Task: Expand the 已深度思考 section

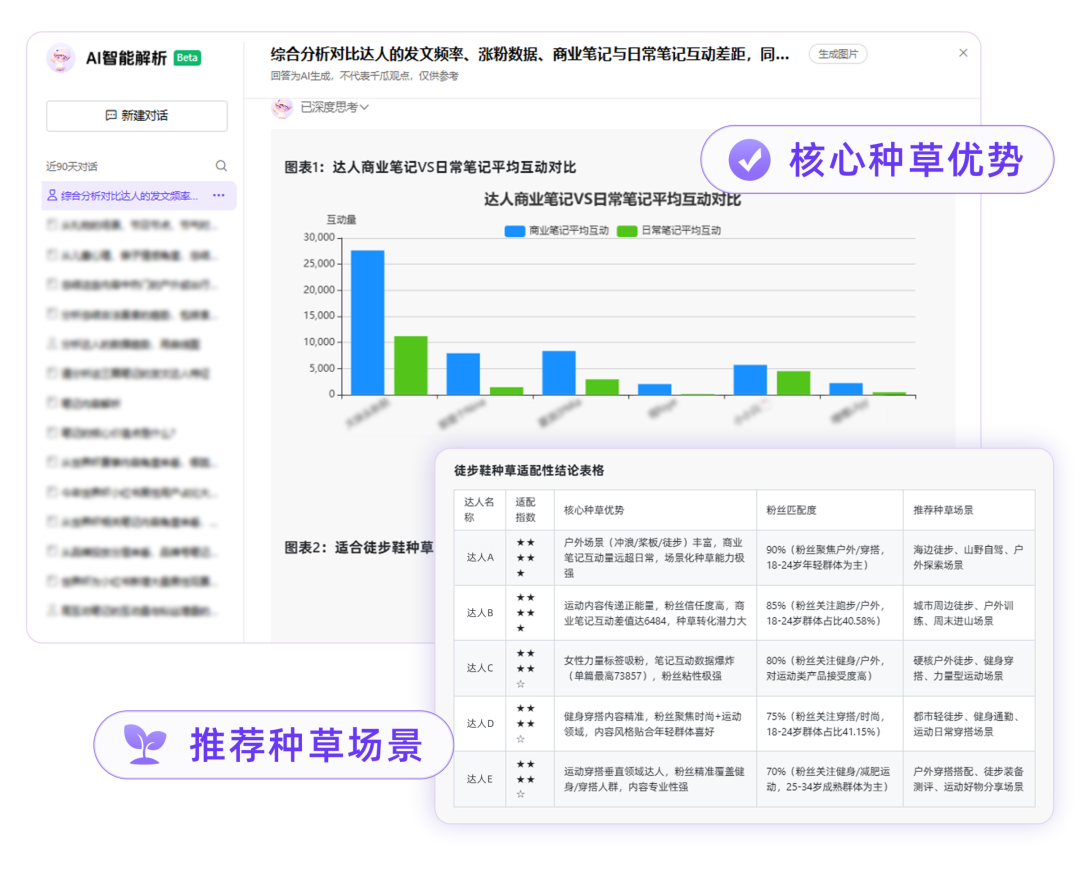Action: click(x=335, y=107)
